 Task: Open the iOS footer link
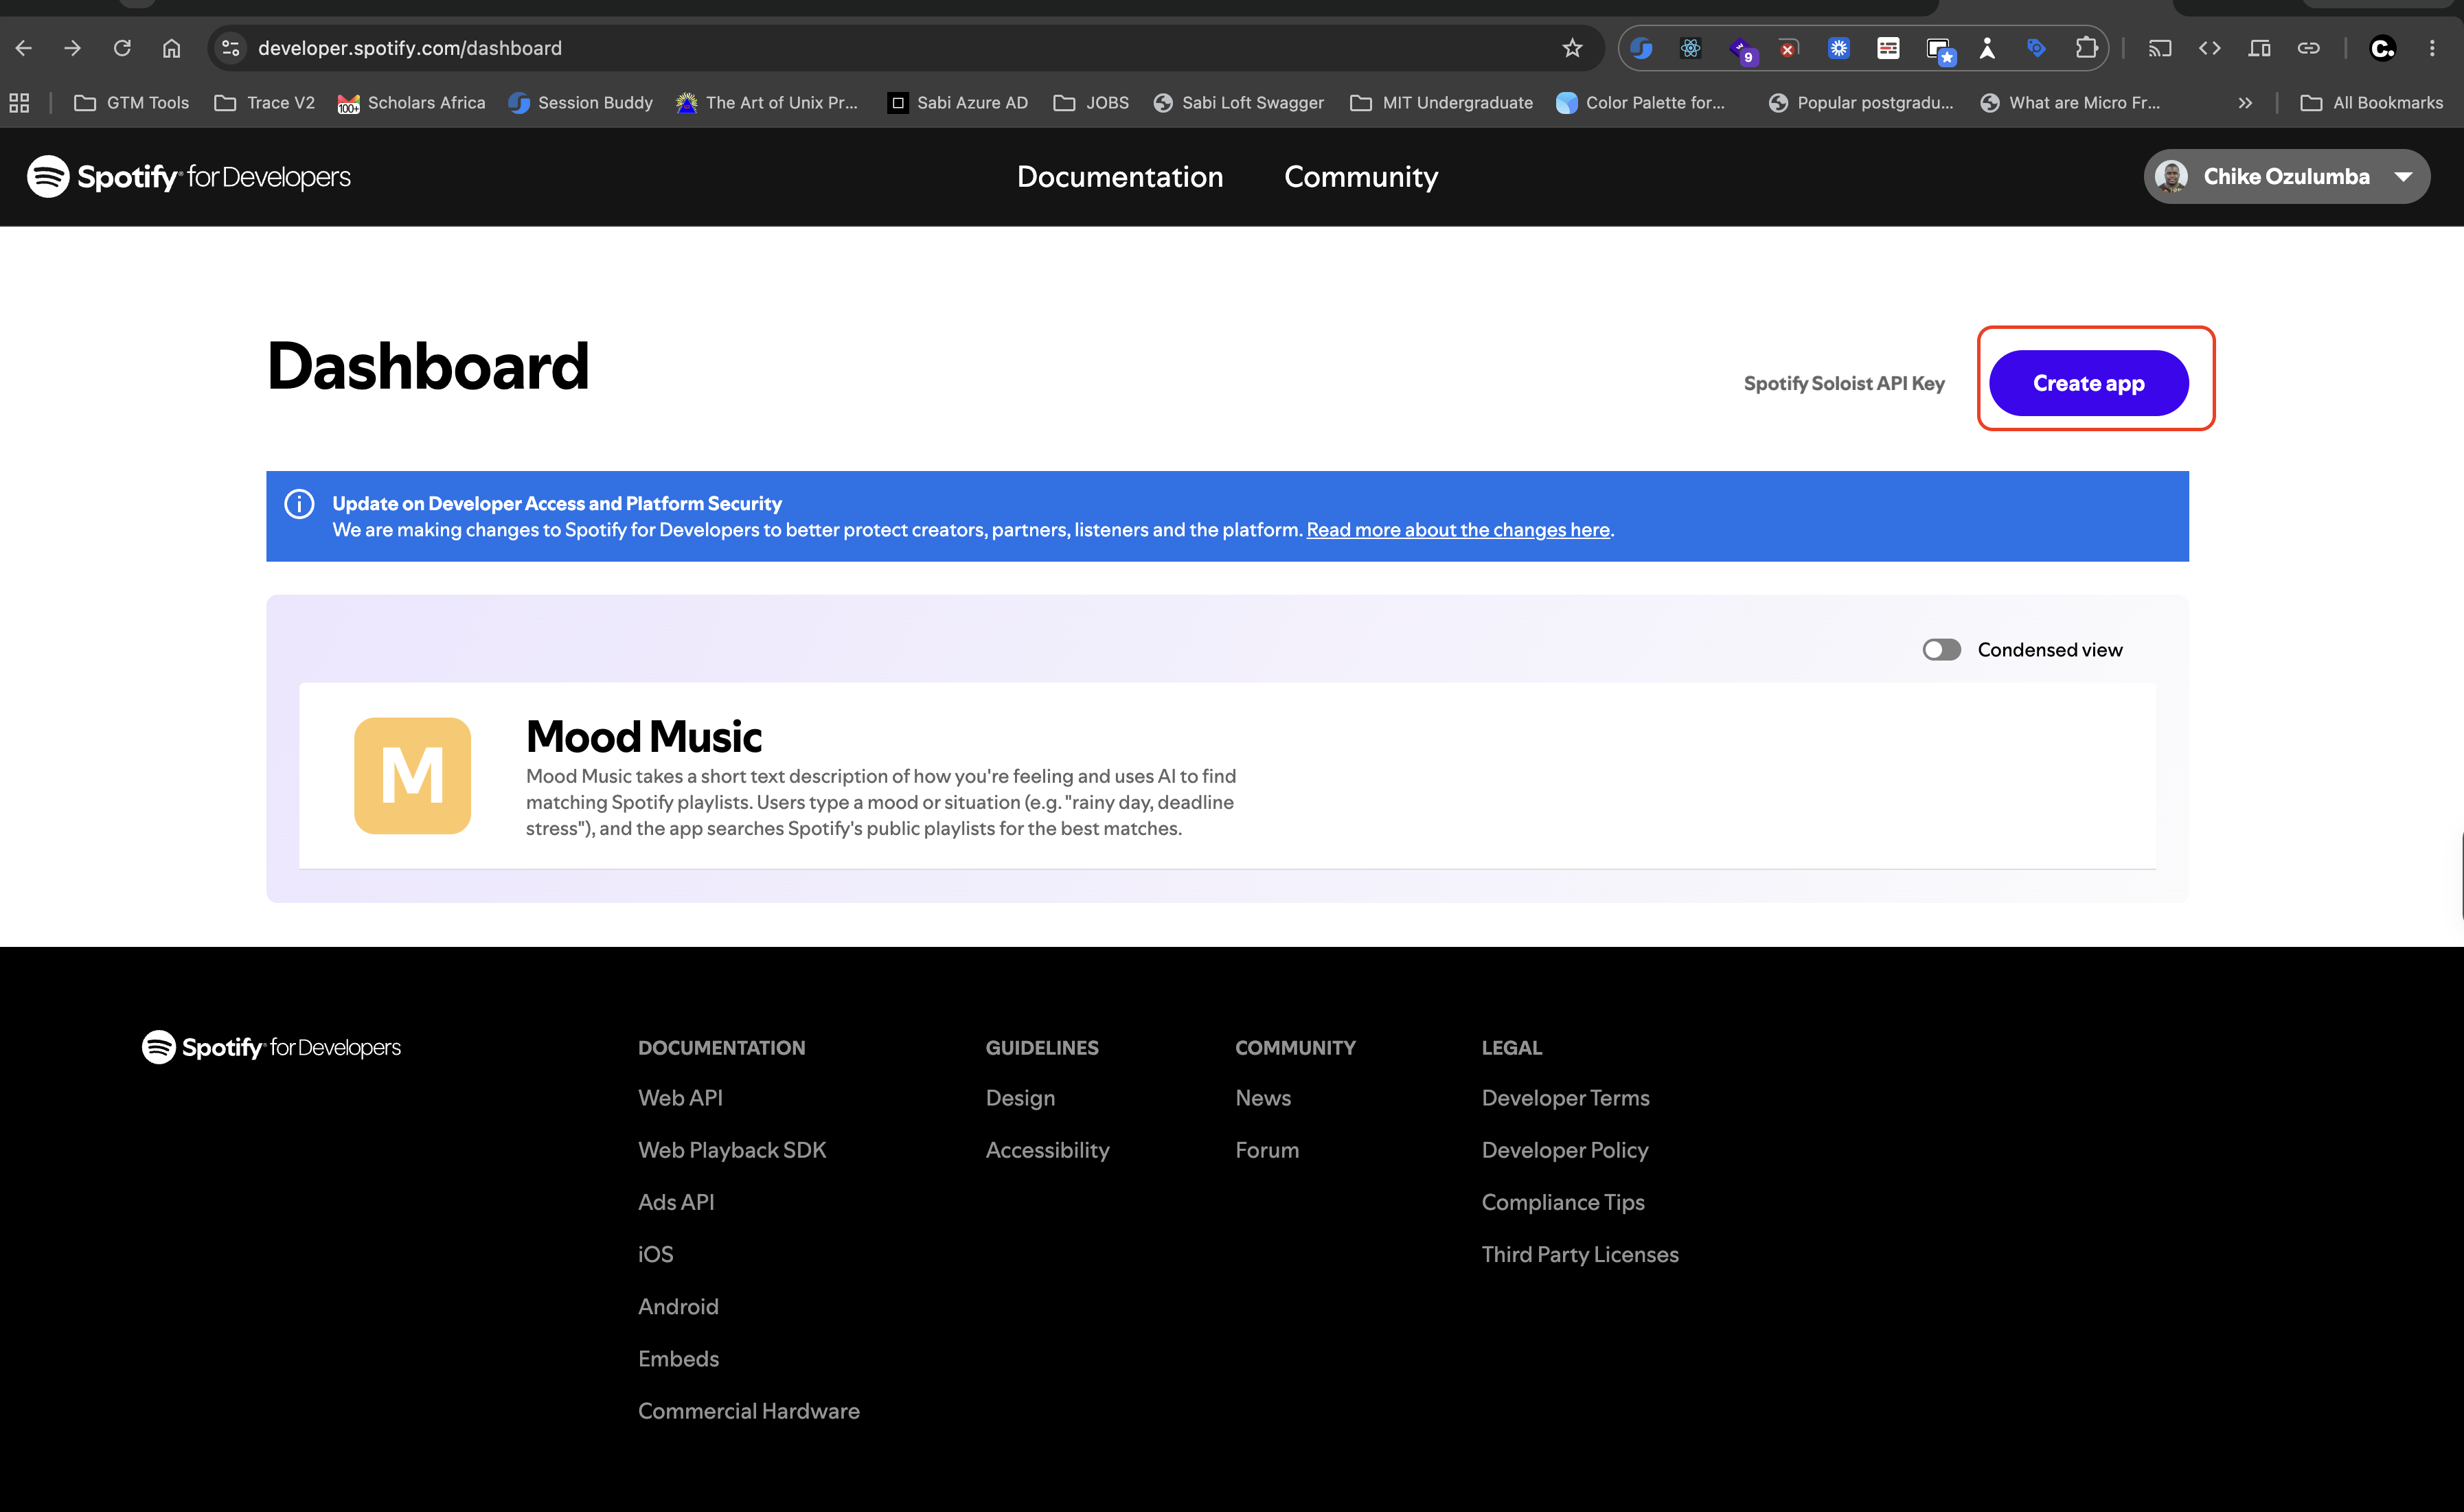(x=655, y=1254)
